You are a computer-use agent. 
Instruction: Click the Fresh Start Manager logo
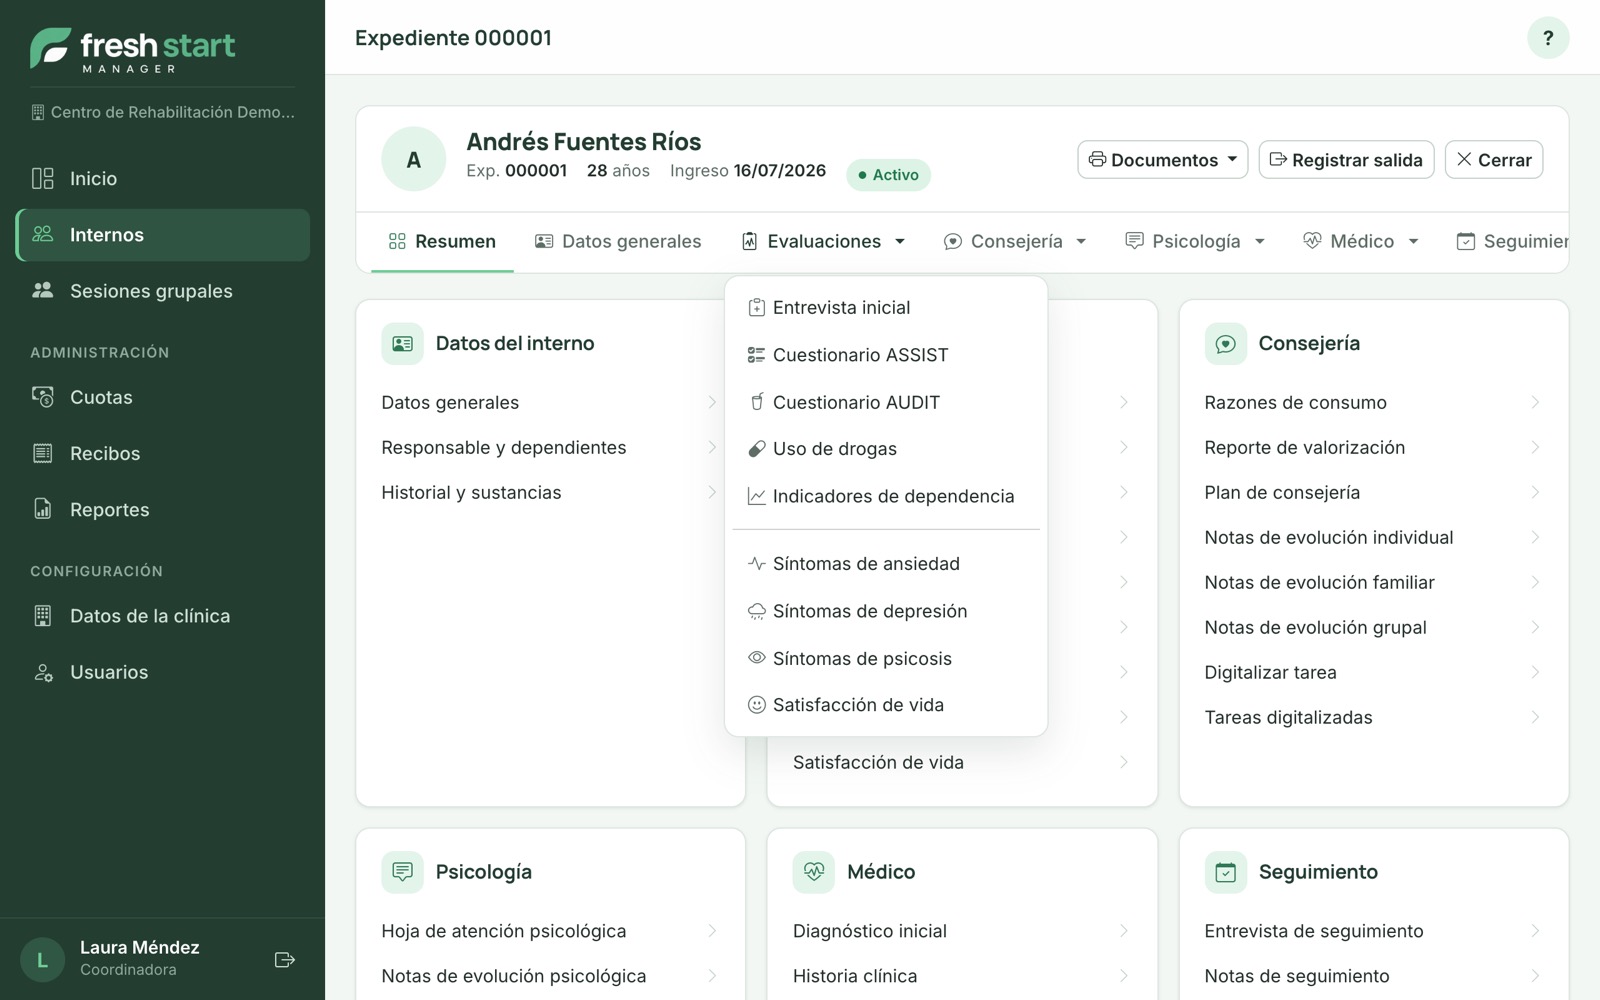click(133, 49)
